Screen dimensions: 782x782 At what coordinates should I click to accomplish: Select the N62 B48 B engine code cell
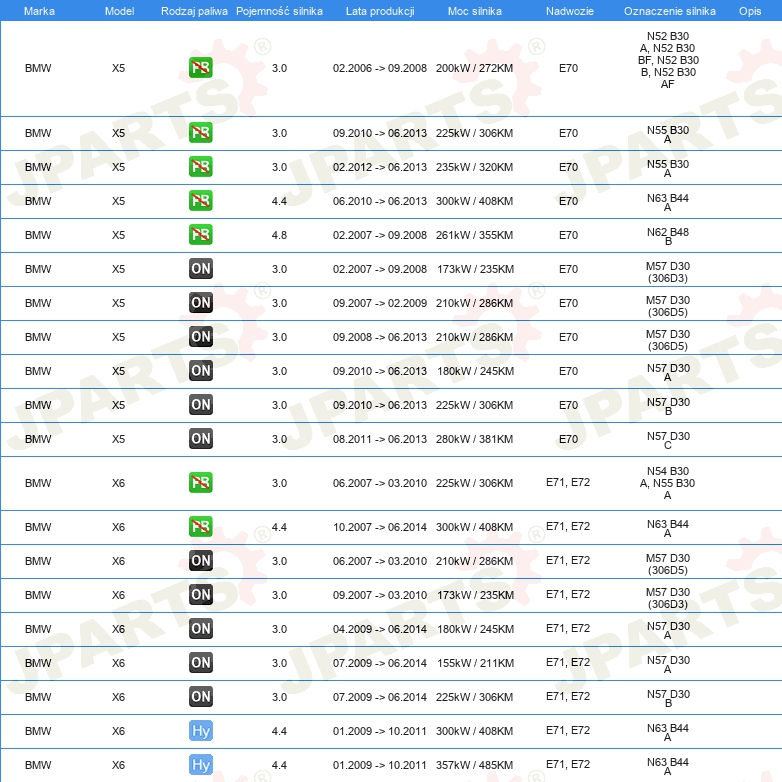(x=667, y=235)
